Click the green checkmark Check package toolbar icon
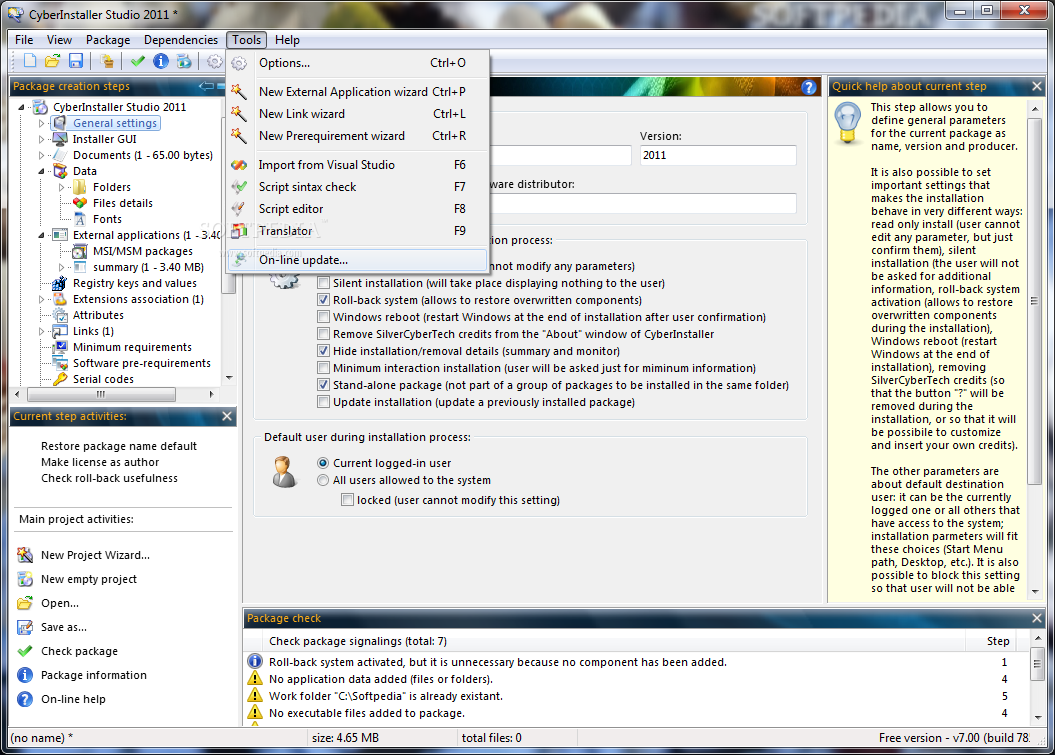 pos(138,61)
